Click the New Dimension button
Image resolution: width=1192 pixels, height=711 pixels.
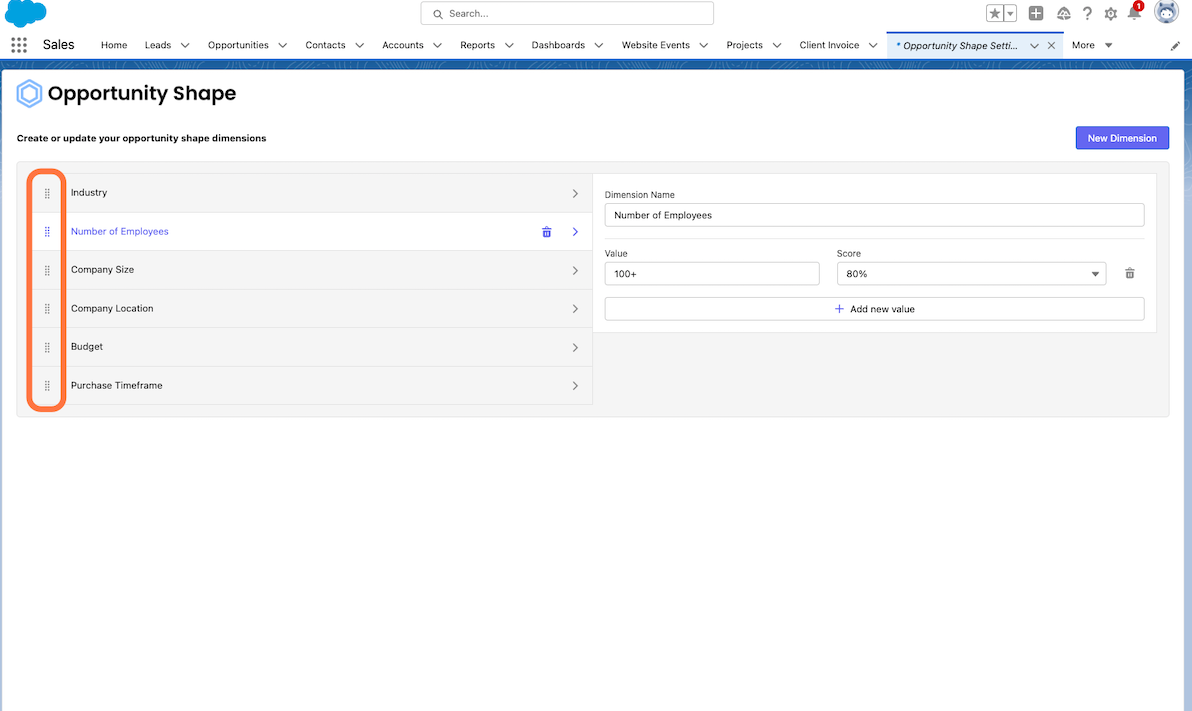pyautogui.click(x=1122, y=138)
